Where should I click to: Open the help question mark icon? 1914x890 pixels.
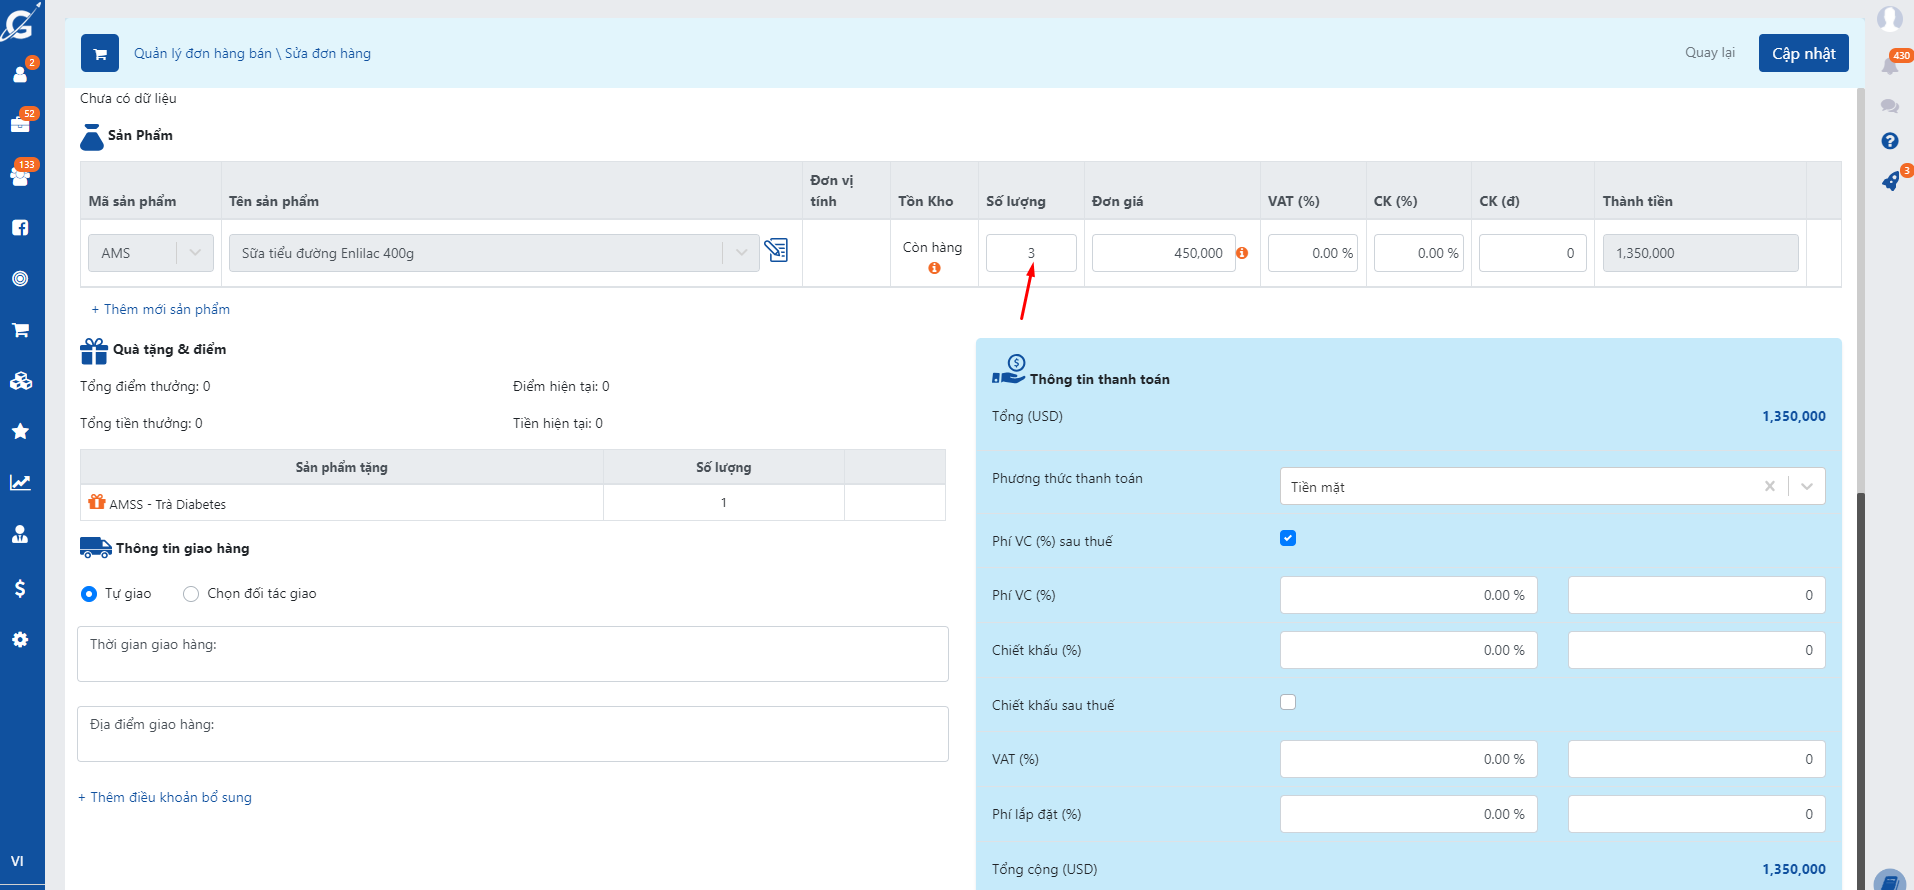(x=1889, y=141)
